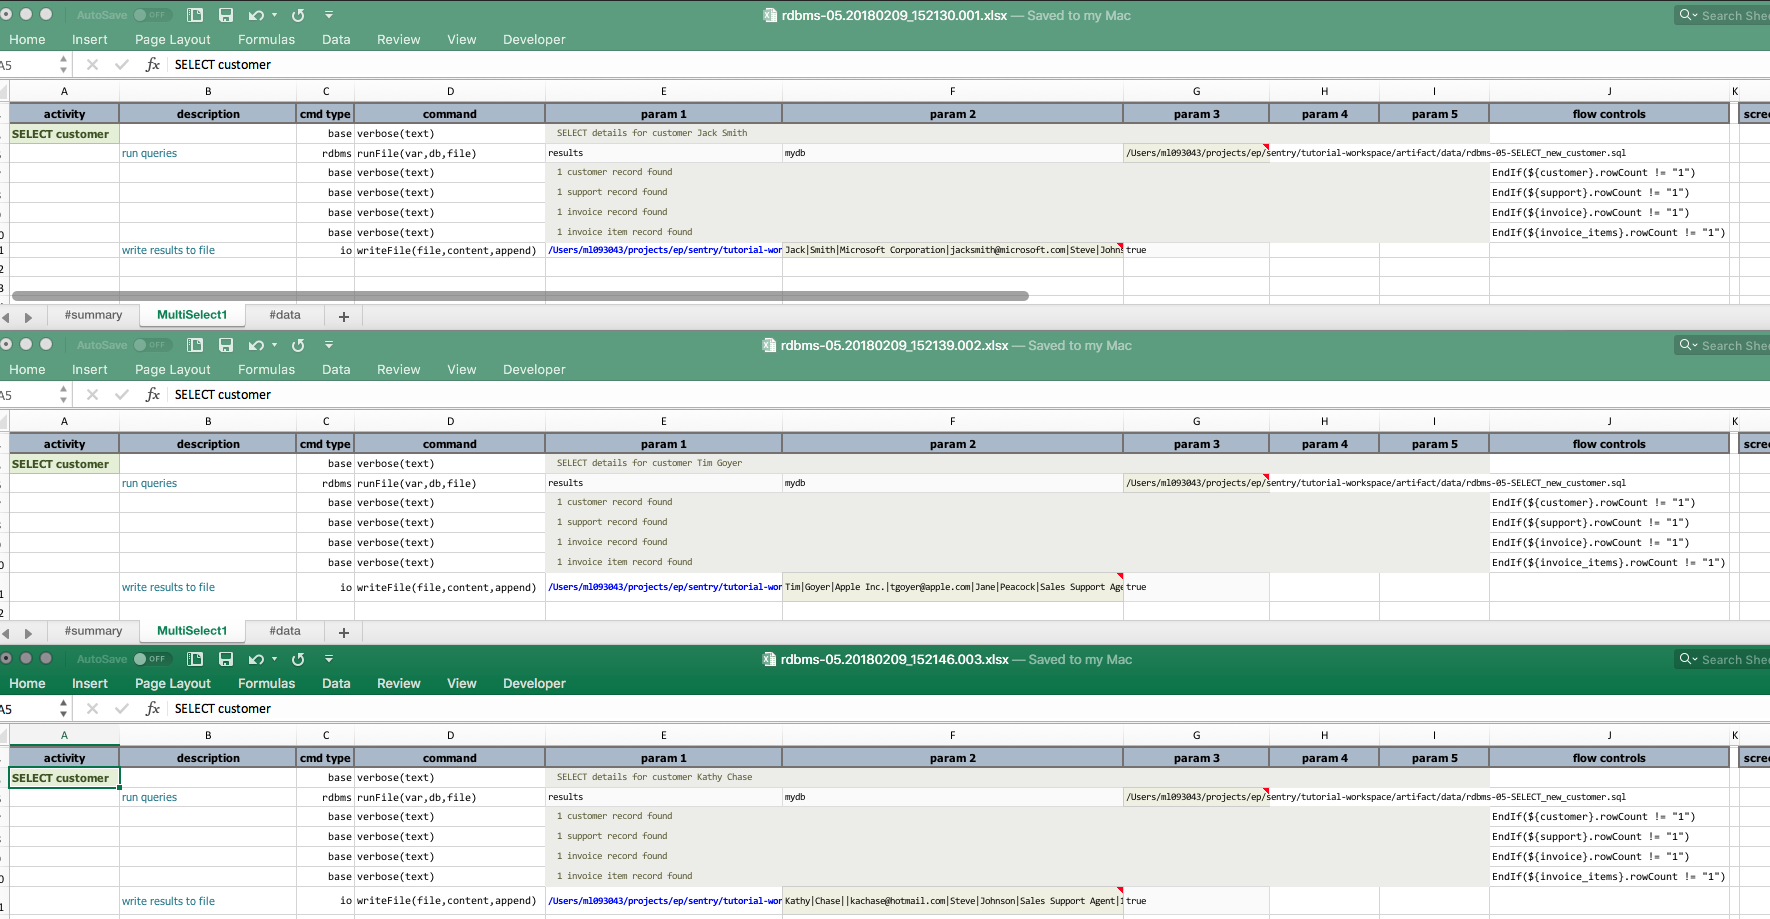Toggle AutoSave in the 002.xlsx window

[153, 345]
